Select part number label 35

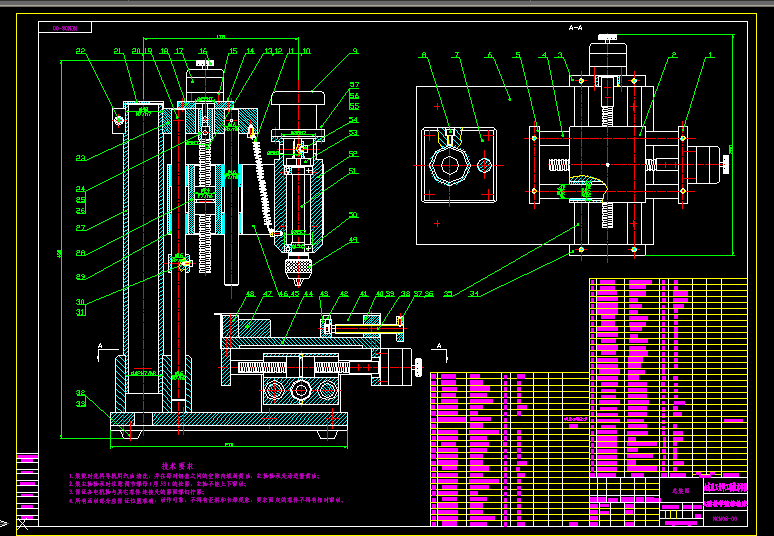pyautogui.click(x=448, y=294)
